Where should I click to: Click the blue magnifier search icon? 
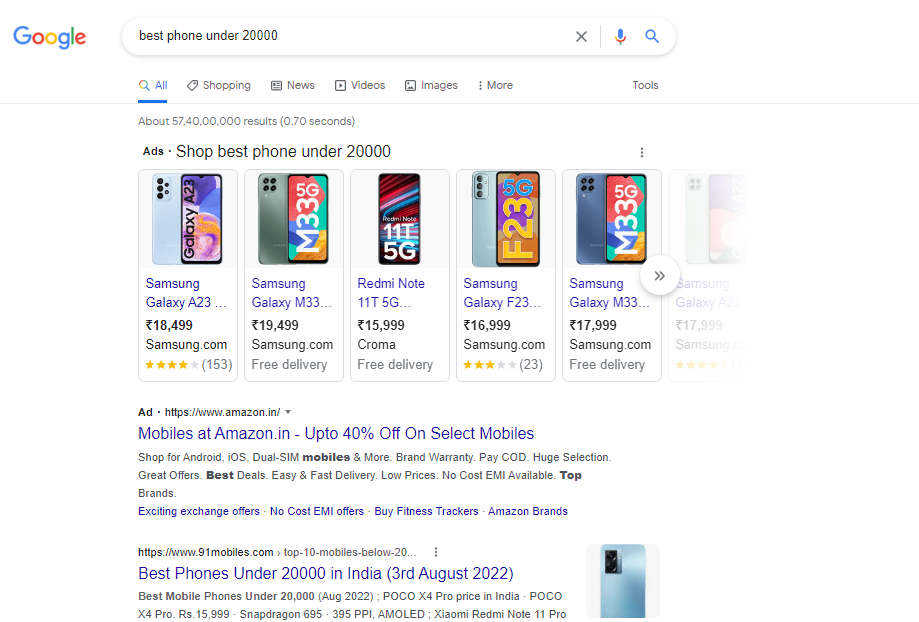tap(652, 36)
